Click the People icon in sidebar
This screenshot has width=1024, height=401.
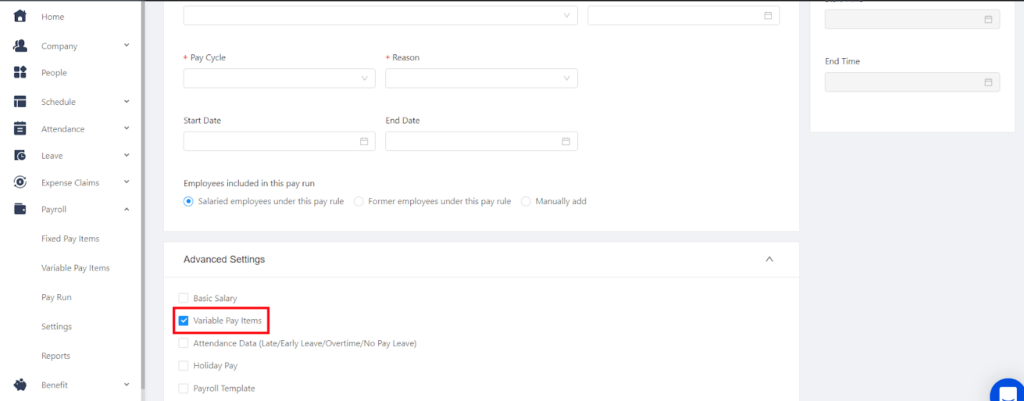pyautogui.click(x=20, y=73)
